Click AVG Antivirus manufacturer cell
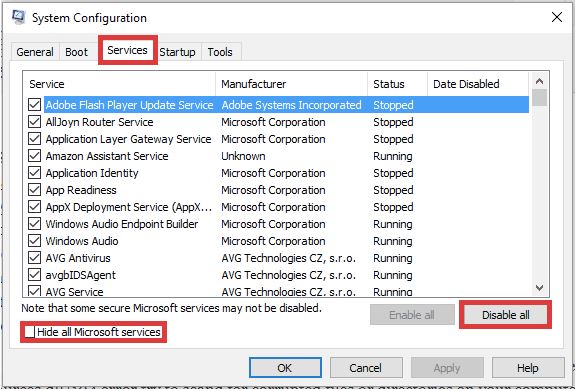Image resolution: width=576 pixels, height=391 pixels. (288, 258)
